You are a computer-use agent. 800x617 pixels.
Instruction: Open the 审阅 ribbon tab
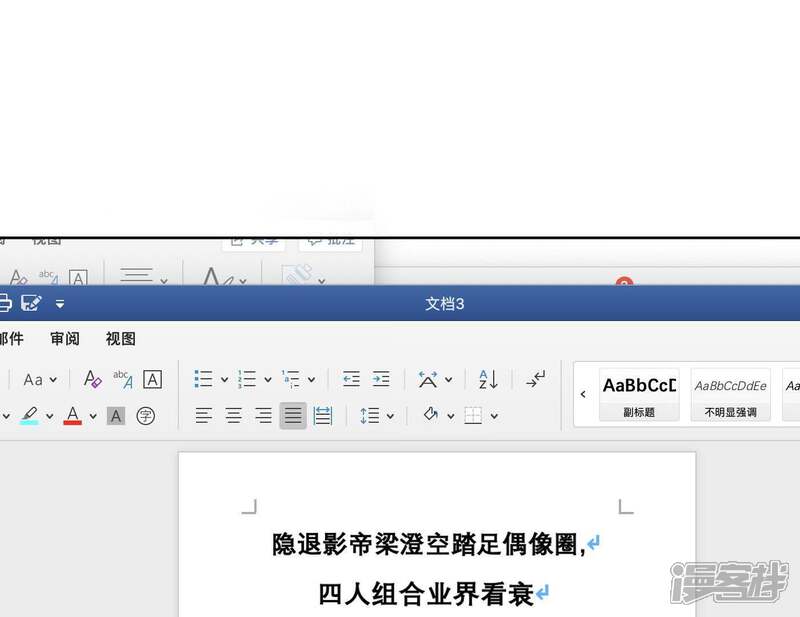point(65,339)
